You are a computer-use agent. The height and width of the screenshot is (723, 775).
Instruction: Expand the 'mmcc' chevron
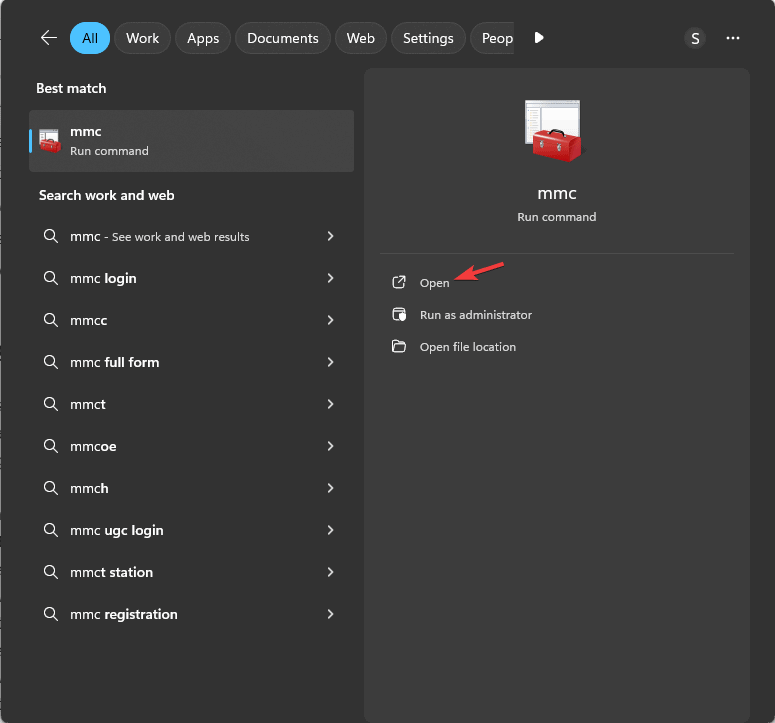pos(330,320)
